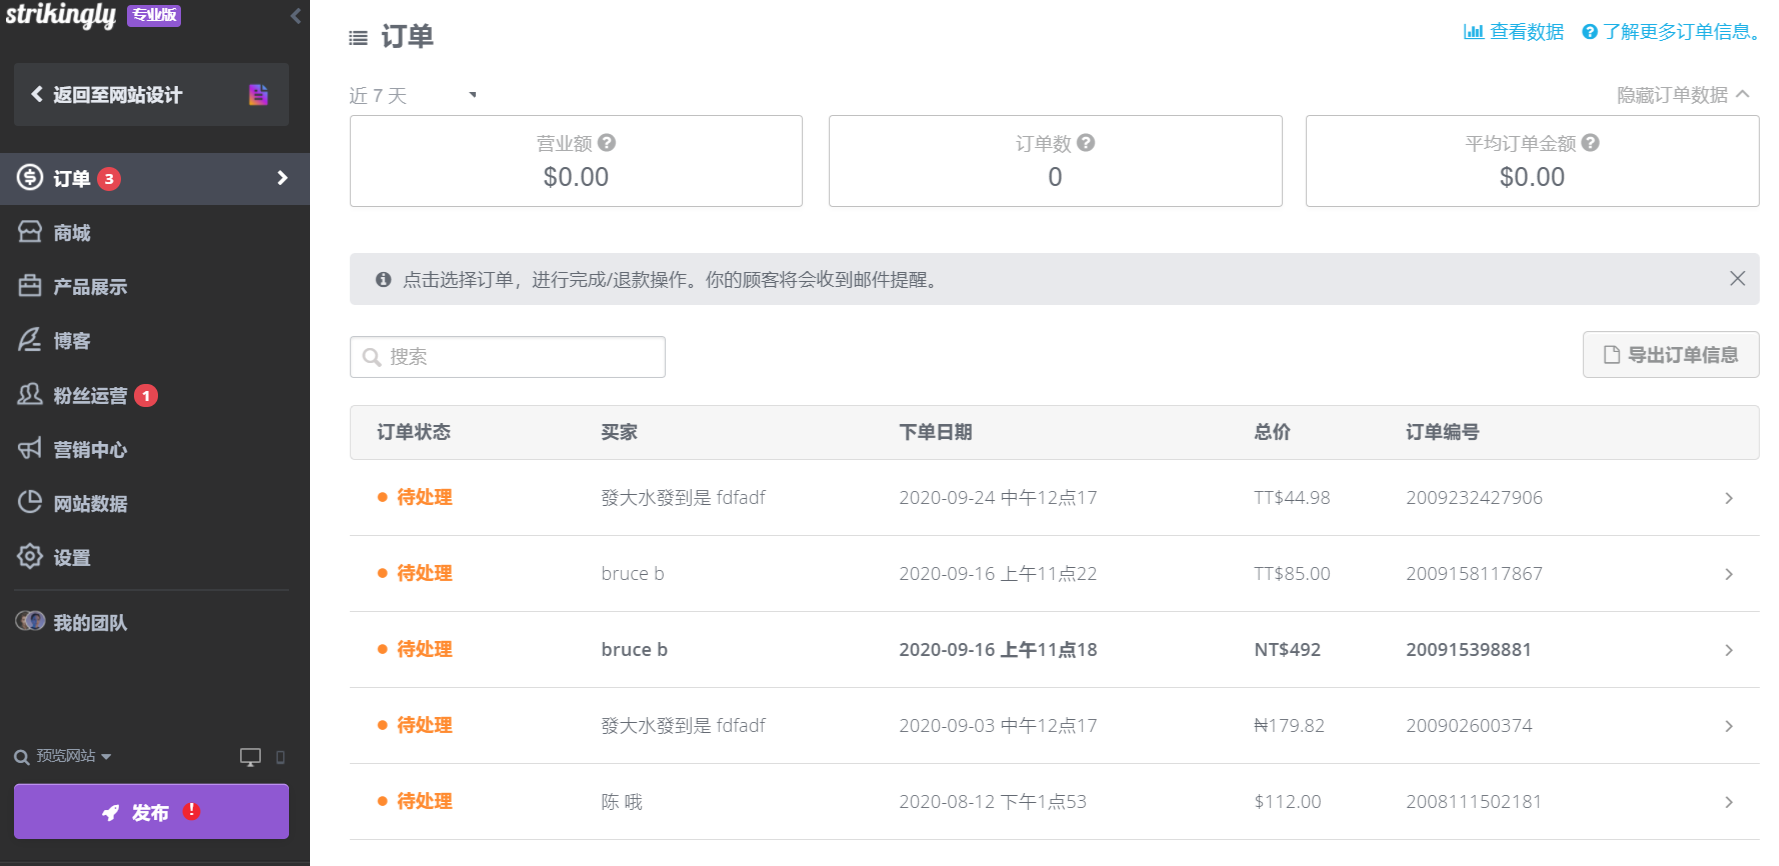Open order 200915398881 row arrow

coord(1729,650)
